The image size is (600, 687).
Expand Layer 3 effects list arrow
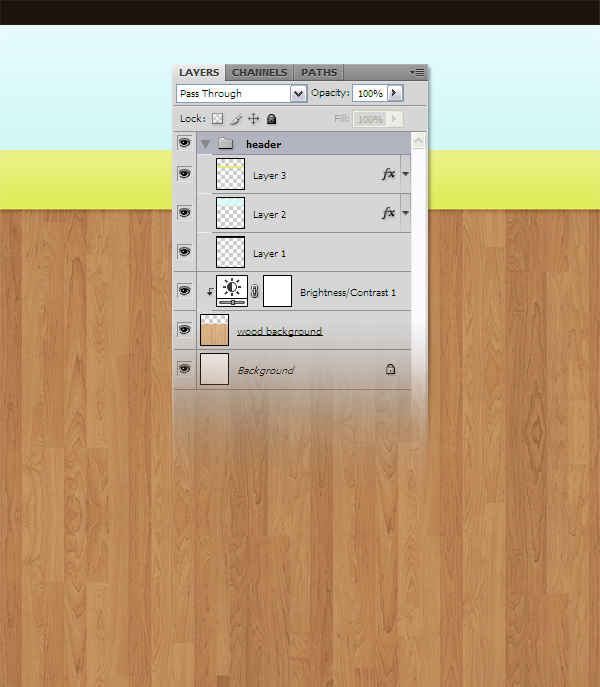click(x=405, y=174)
